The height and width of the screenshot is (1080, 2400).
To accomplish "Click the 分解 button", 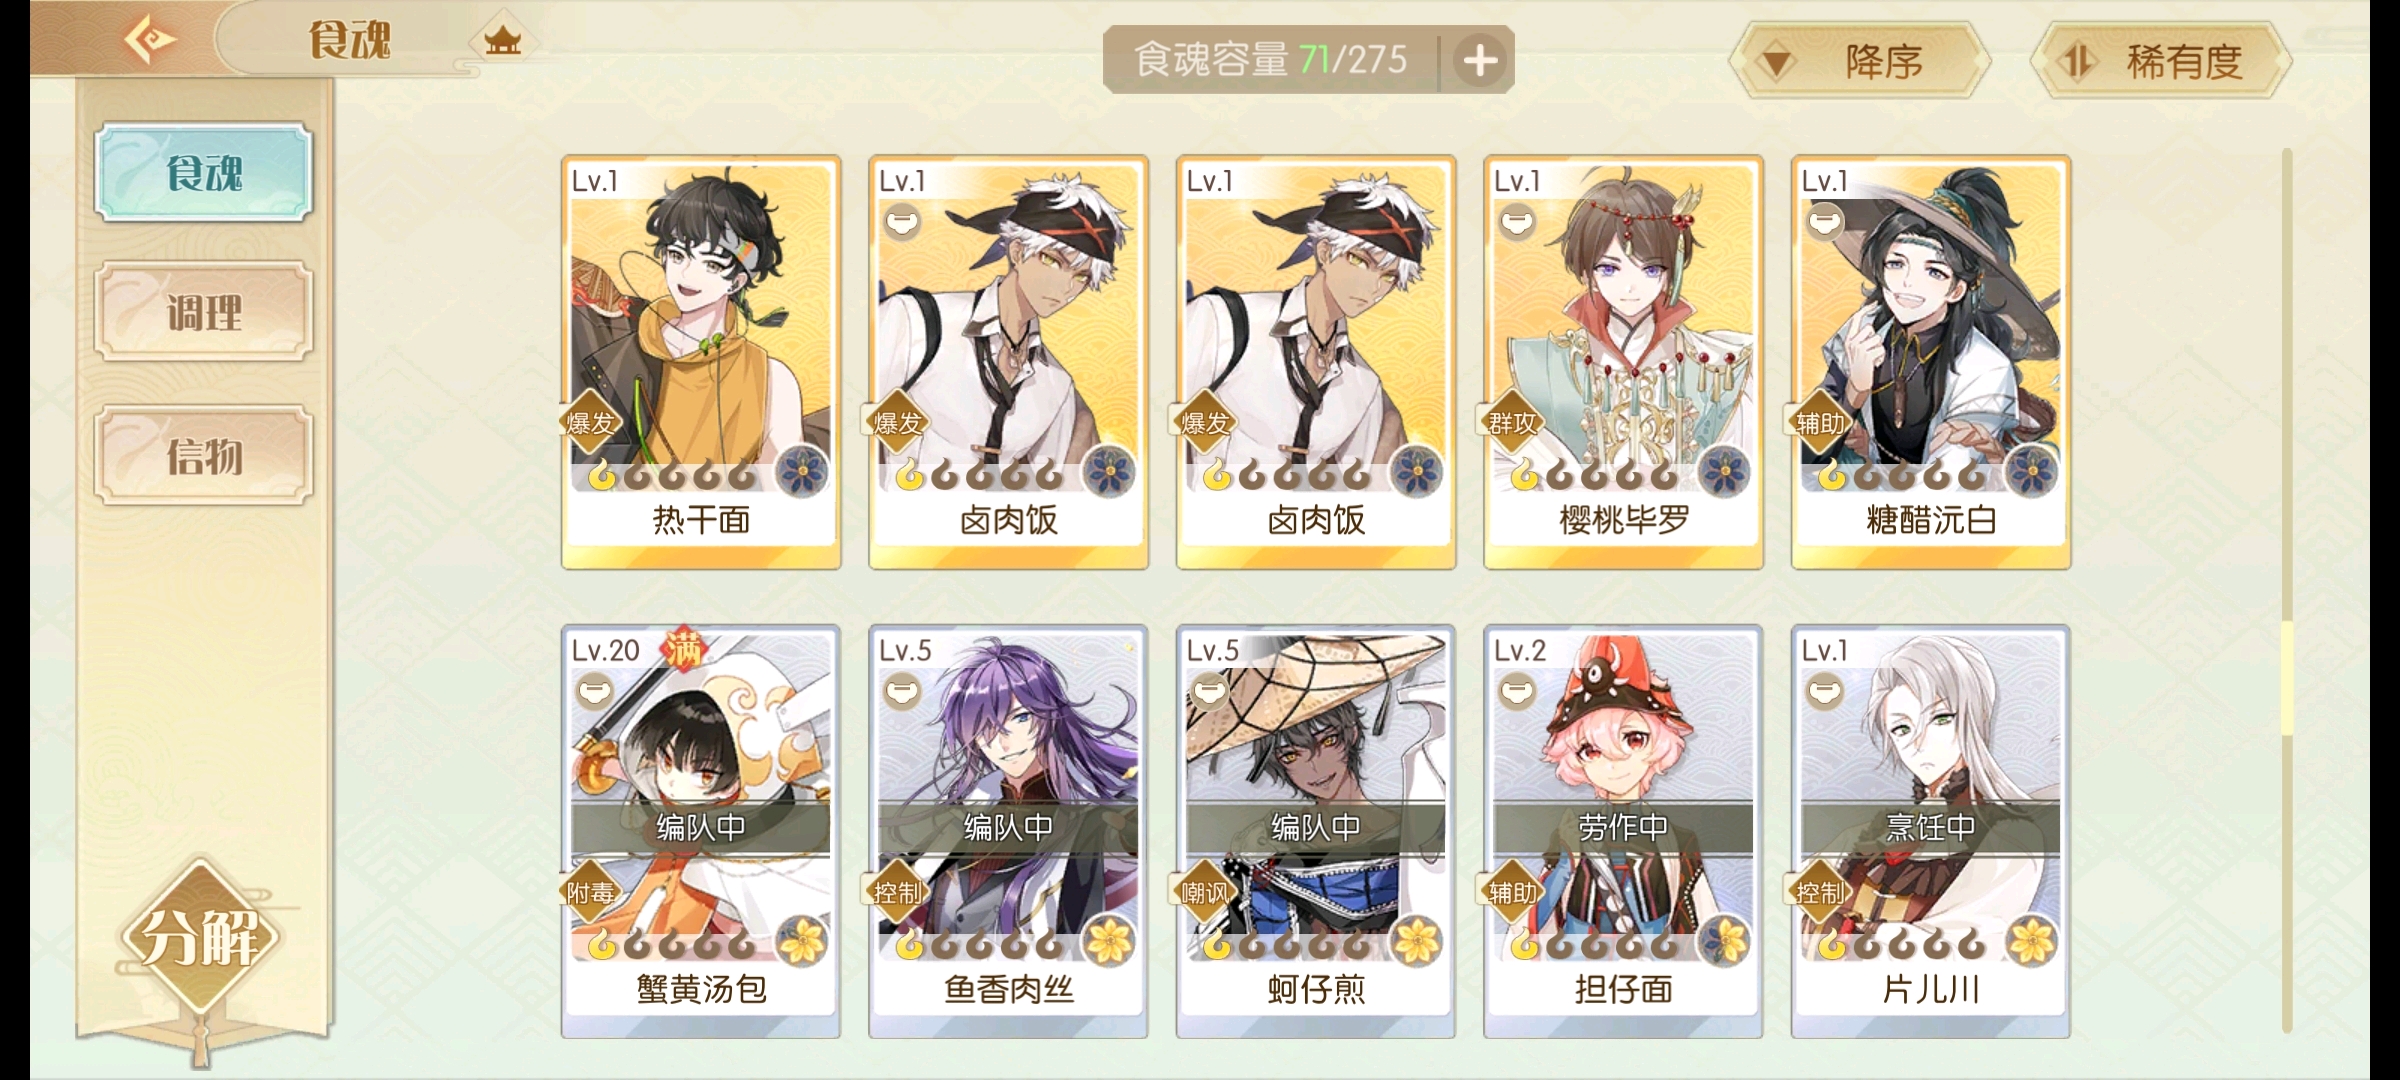I will (x=201, y=938).
